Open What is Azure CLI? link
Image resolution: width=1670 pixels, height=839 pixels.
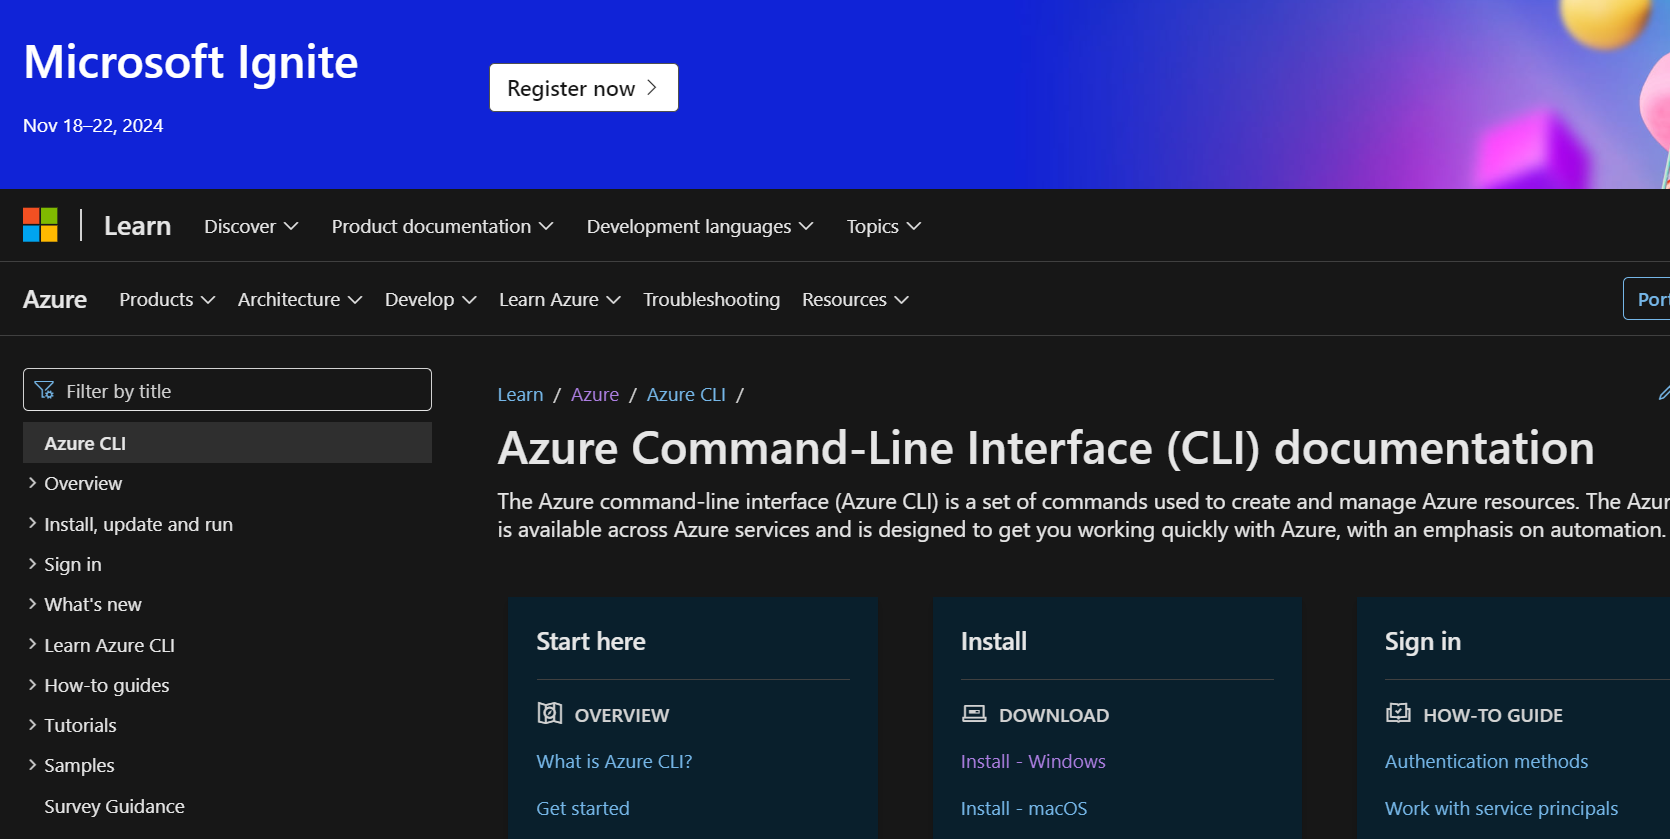[614, 761]
